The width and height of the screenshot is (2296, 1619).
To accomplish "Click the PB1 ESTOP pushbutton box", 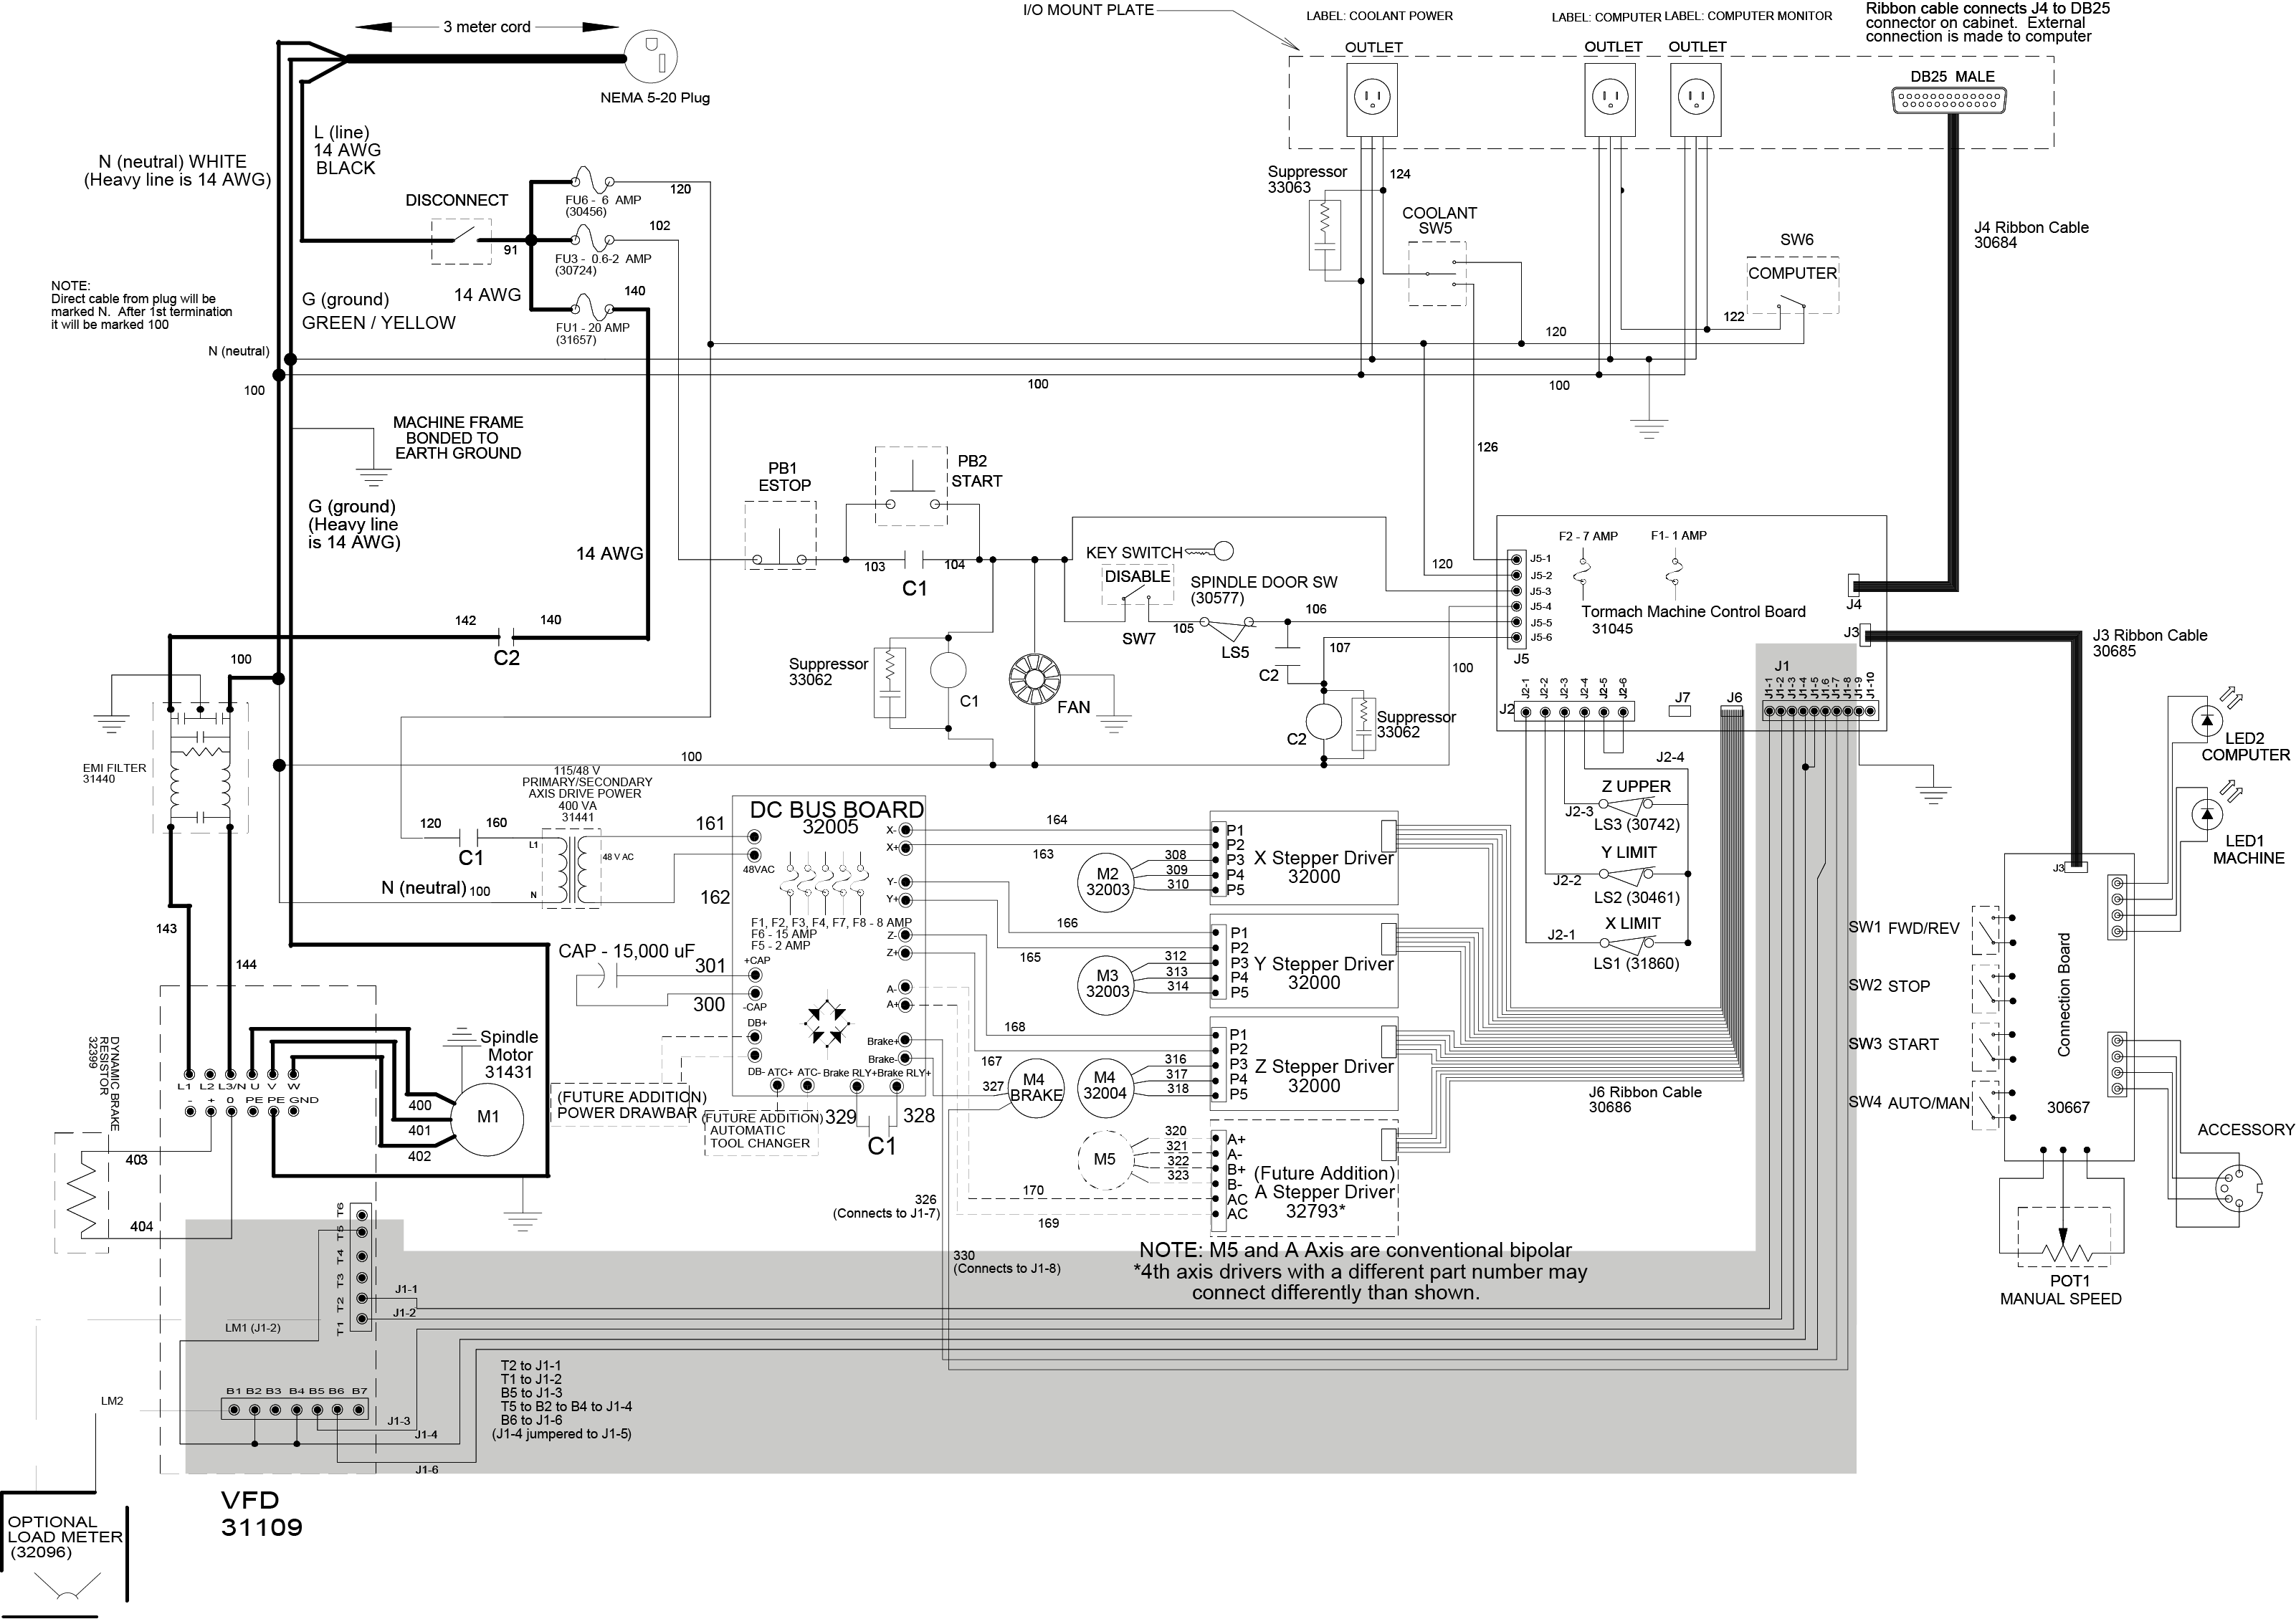I will click(781, 535).
